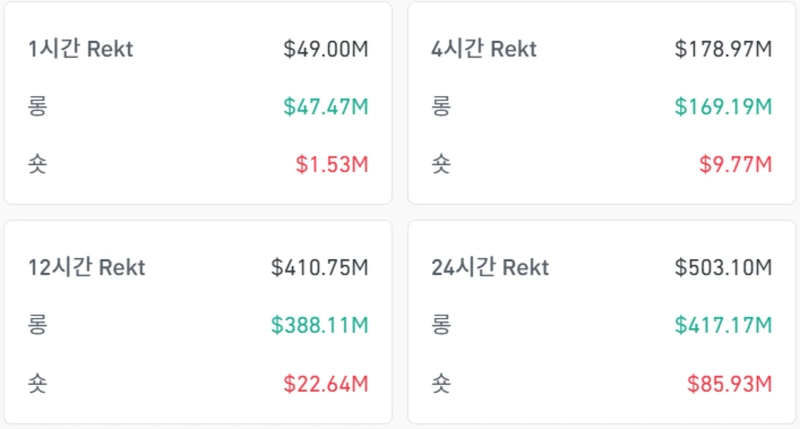Click the red $1.53M short value
The image size is (800, 429).
(x=332, y=164)
